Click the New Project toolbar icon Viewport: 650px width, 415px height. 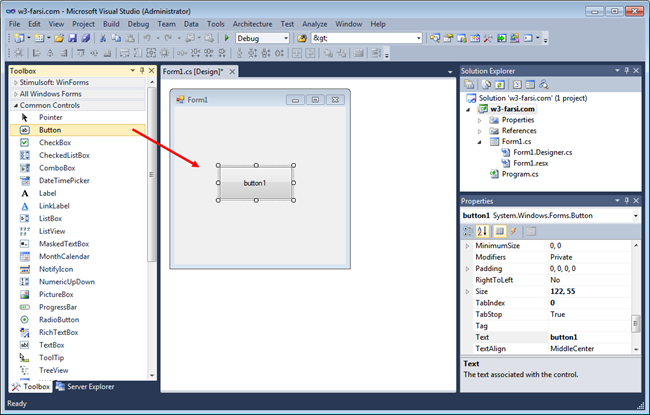[19, 38]
